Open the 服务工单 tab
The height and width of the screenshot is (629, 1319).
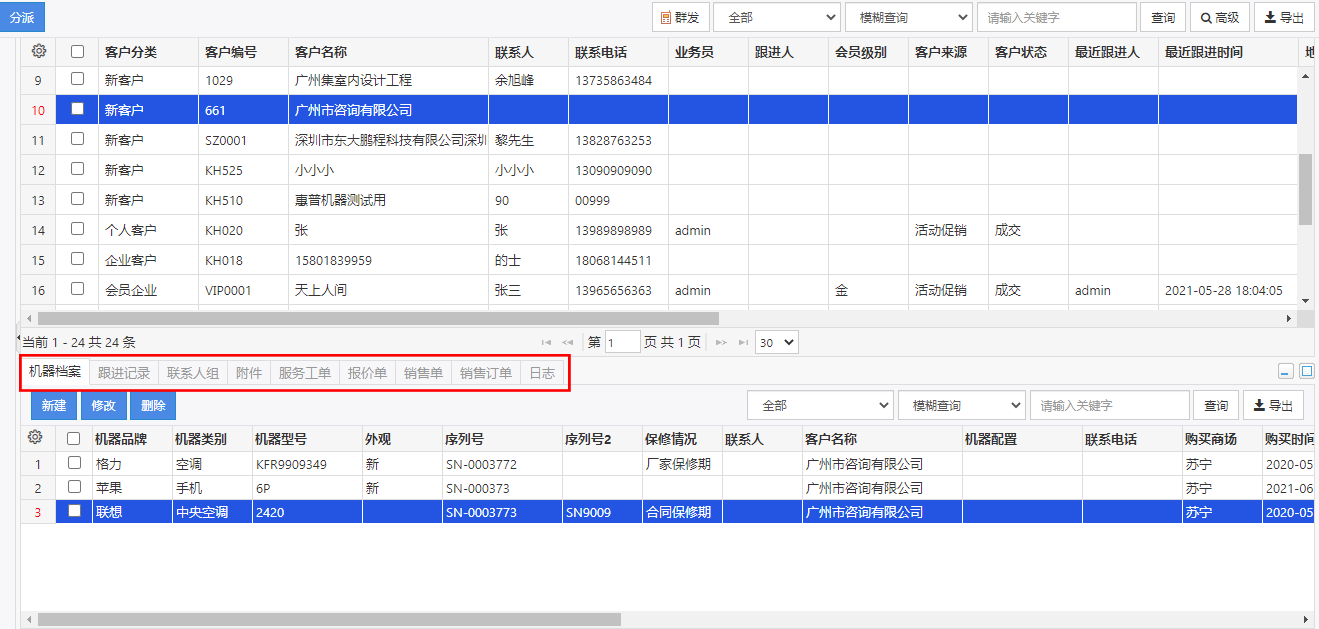tap(304, 373)
